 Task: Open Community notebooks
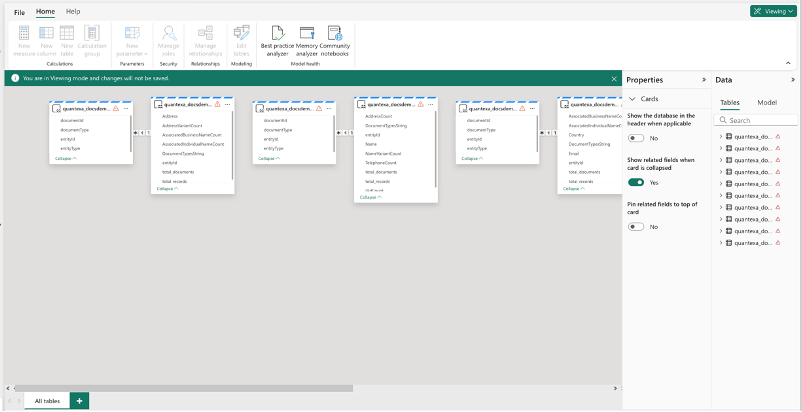coord(335,34)
